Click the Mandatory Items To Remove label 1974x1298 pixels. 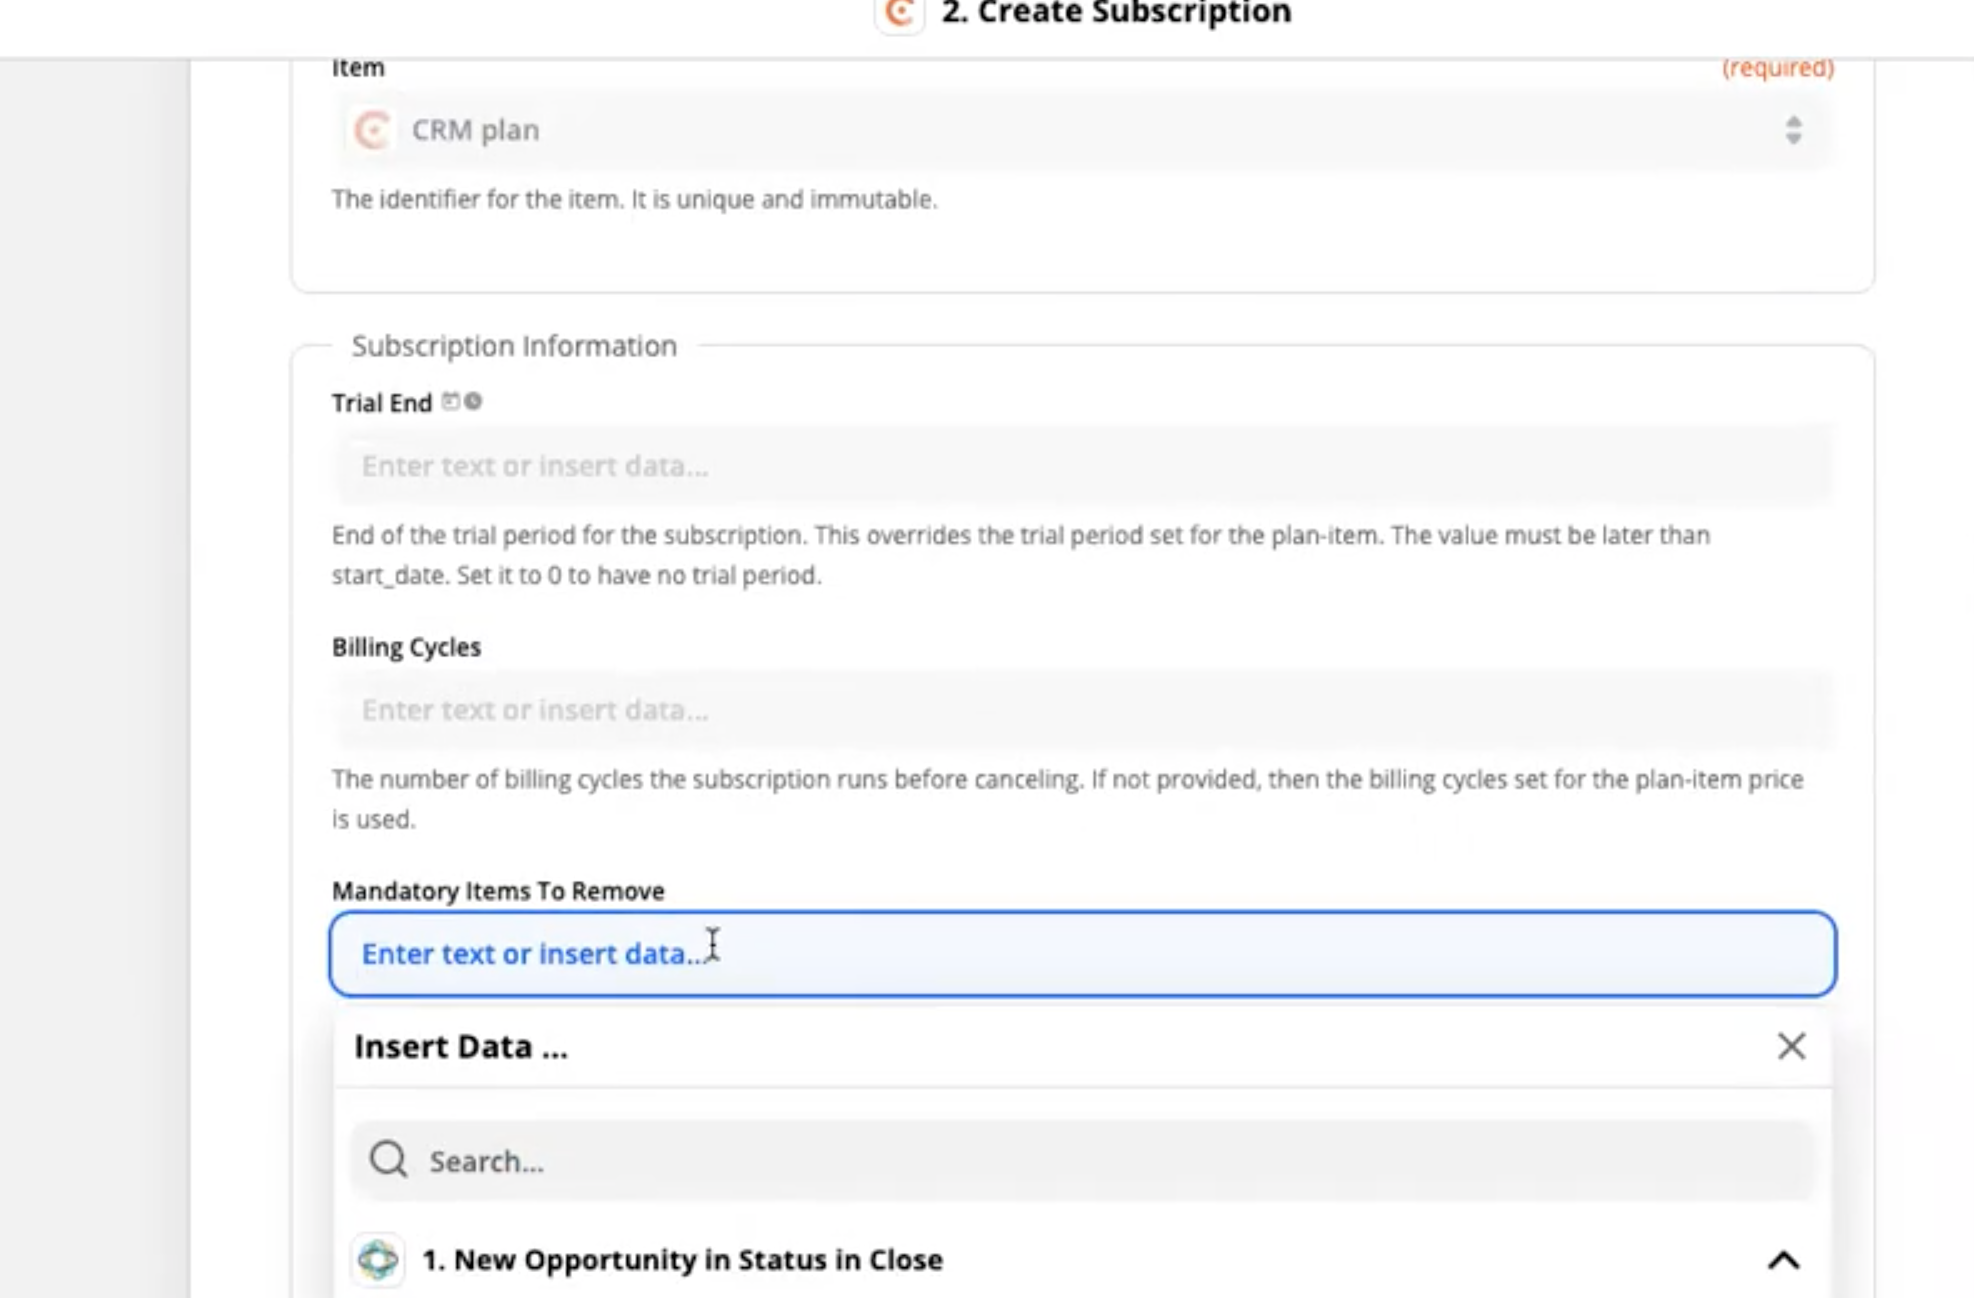click(x=498, y=891)
